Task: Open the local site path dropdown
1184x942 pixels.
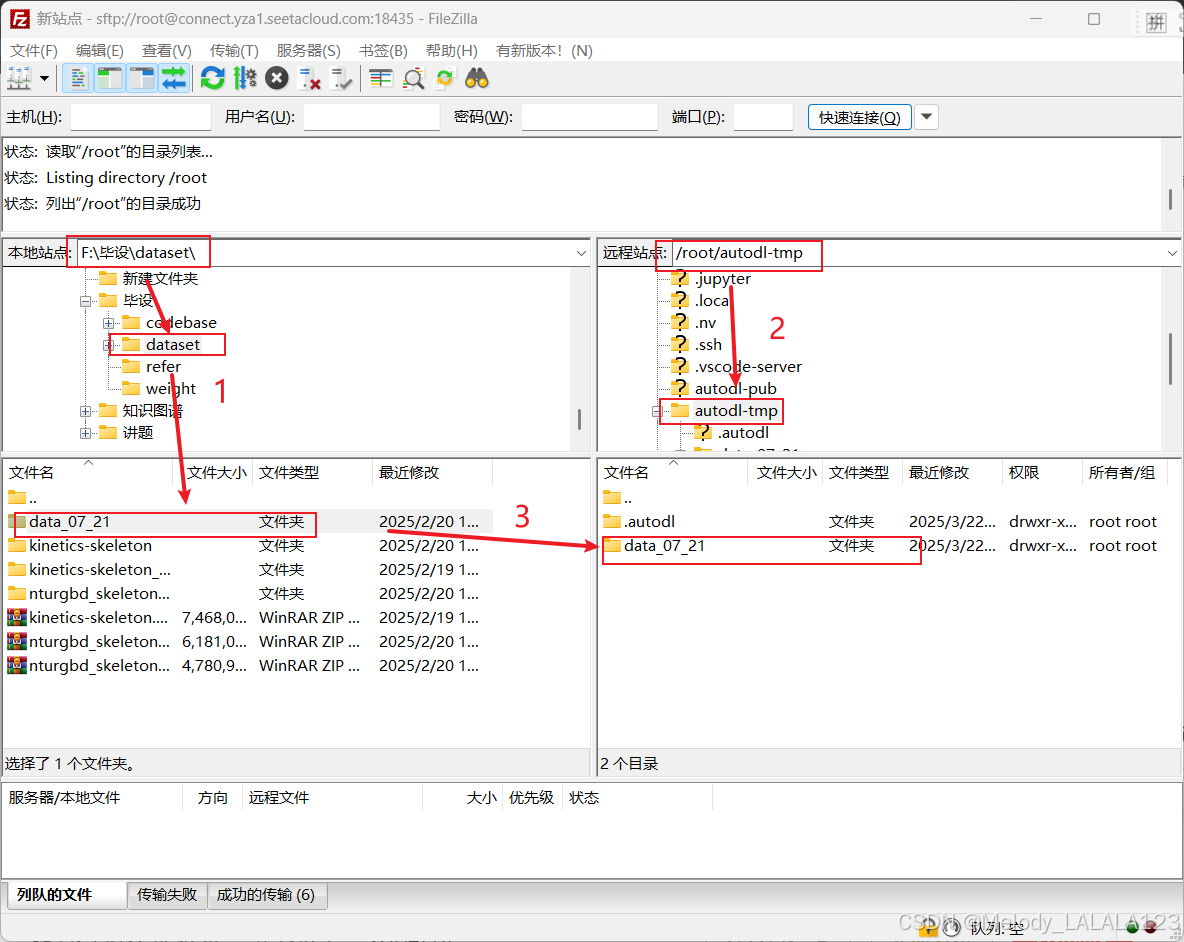Action: [x=581, y=253]
